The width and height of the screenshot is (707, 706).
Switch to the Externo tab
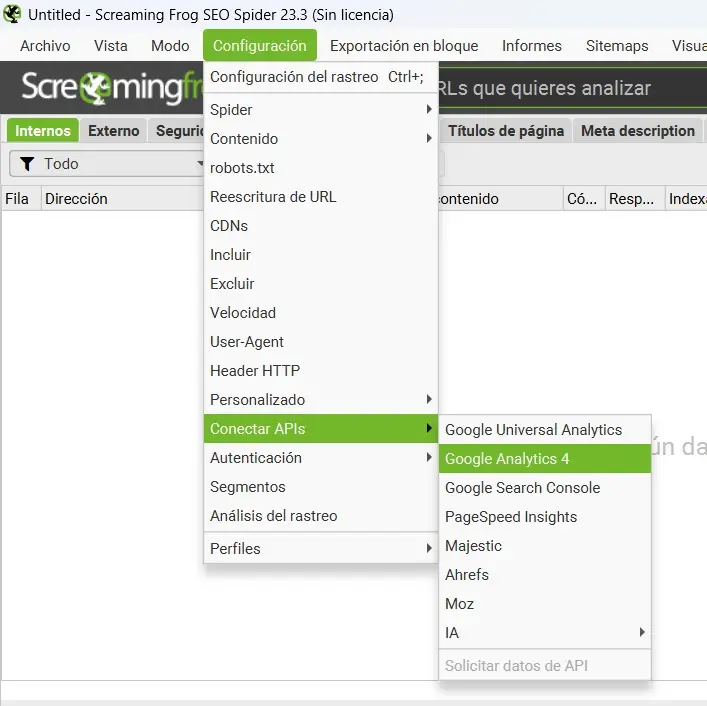[x=114, y=131]
